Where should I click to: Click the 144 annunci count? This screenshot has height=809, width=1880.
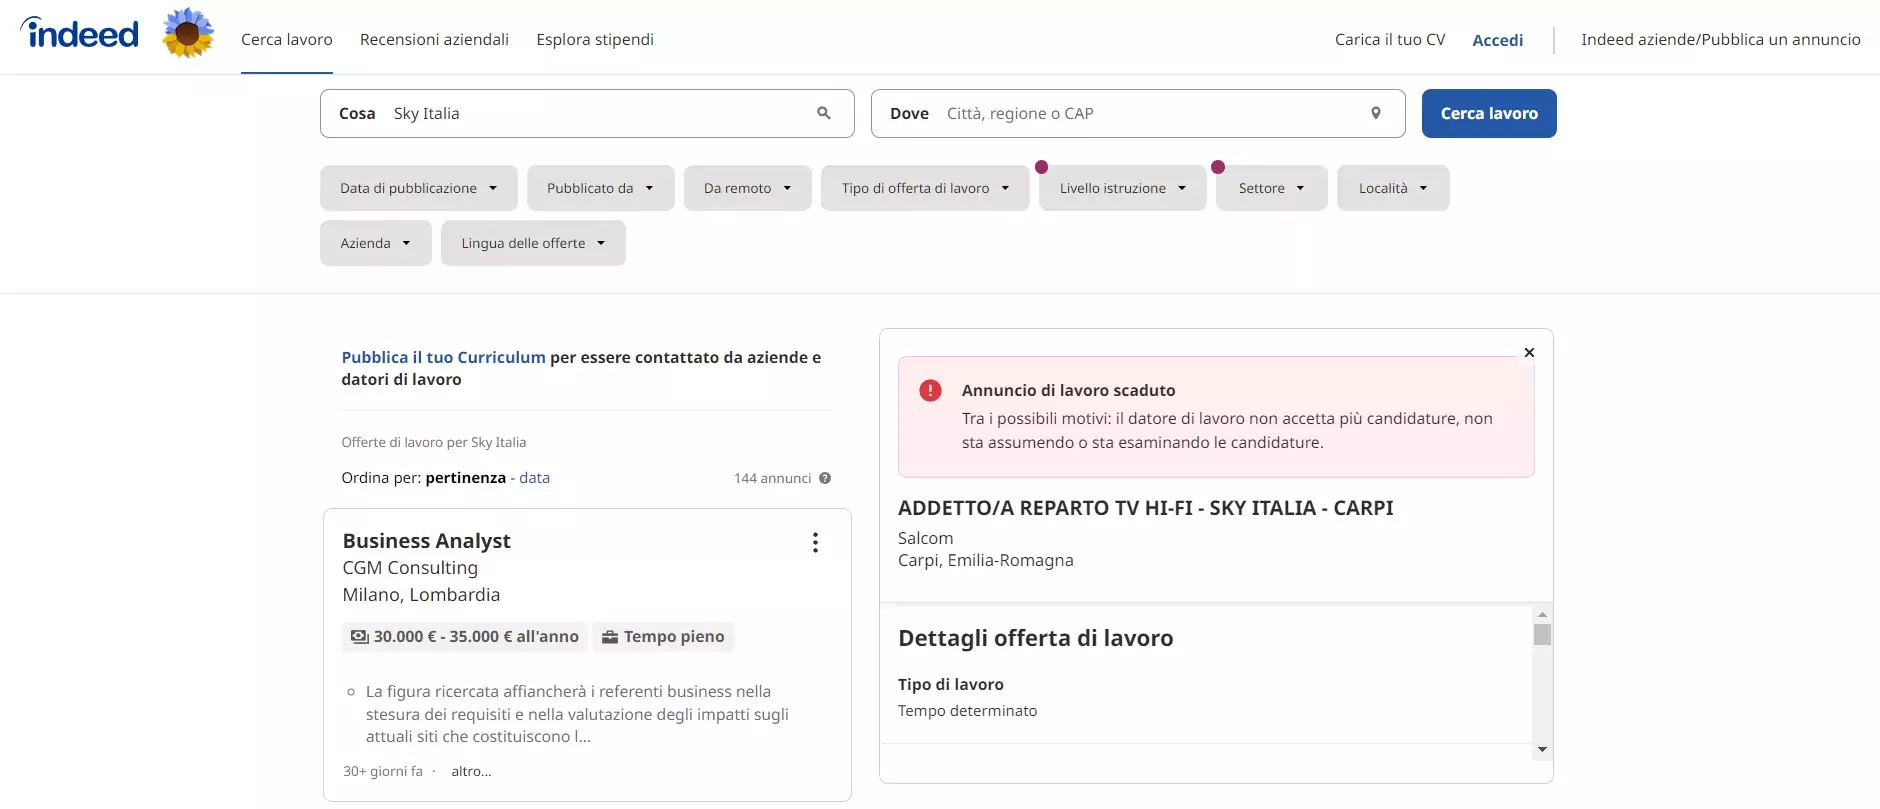772,478
